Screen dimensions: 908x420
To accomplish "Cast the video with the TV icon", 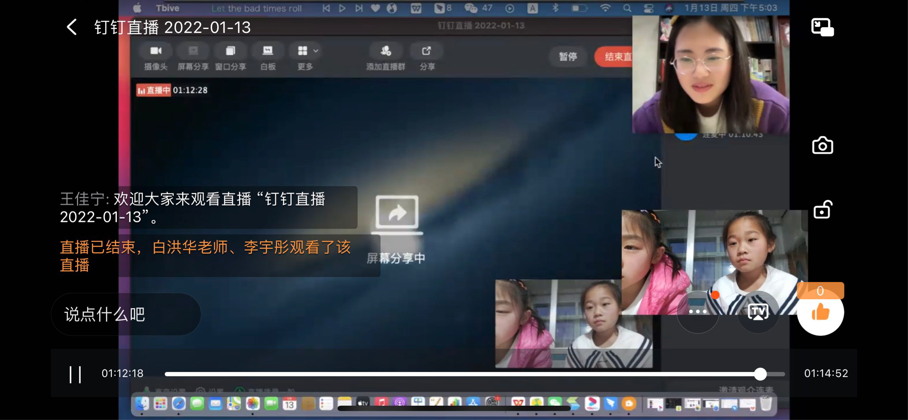I will pyautogui.click(x=757, y=312).
